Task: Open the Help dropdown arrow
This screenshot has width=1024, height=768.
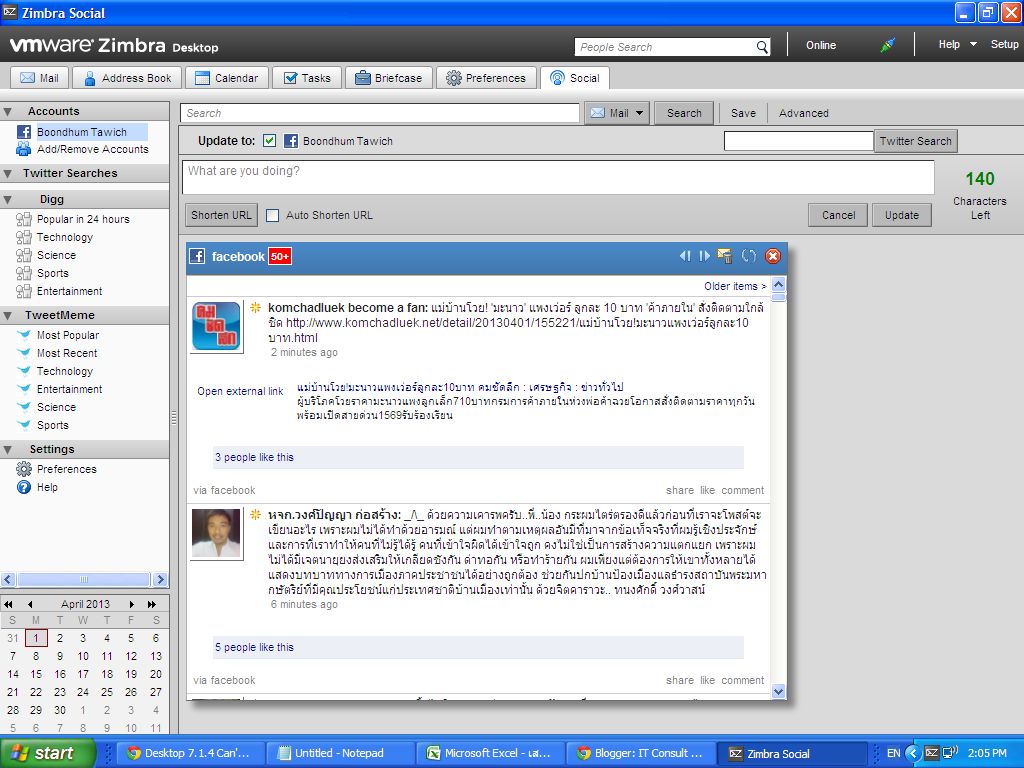Action: click(973, 44)
